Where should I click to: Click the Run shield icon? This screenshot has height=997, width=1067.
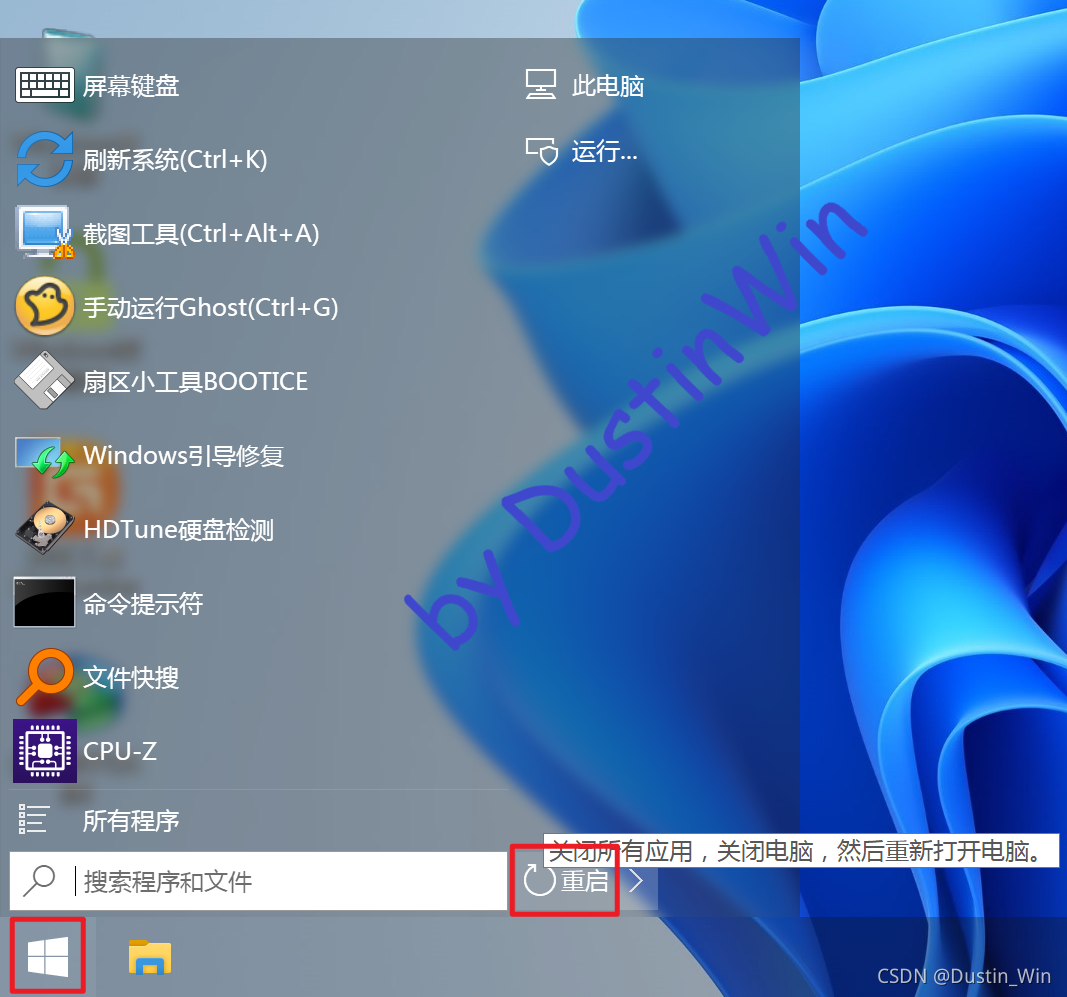[542, 151]
